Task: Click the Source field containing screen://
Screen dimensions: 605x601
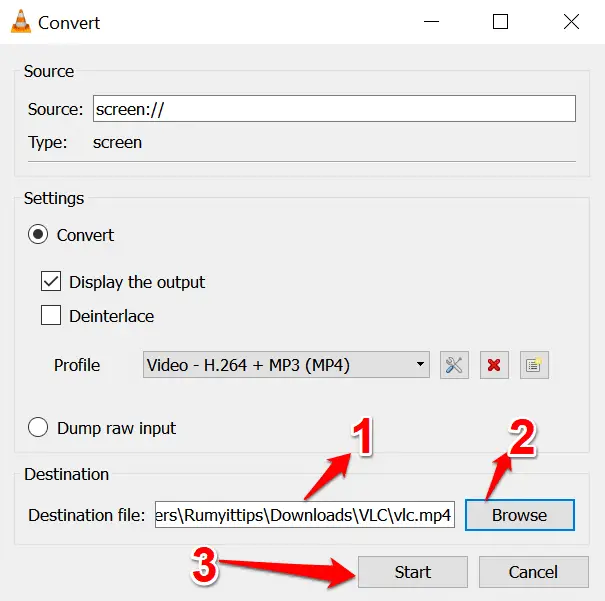Action: click(333, 109)
